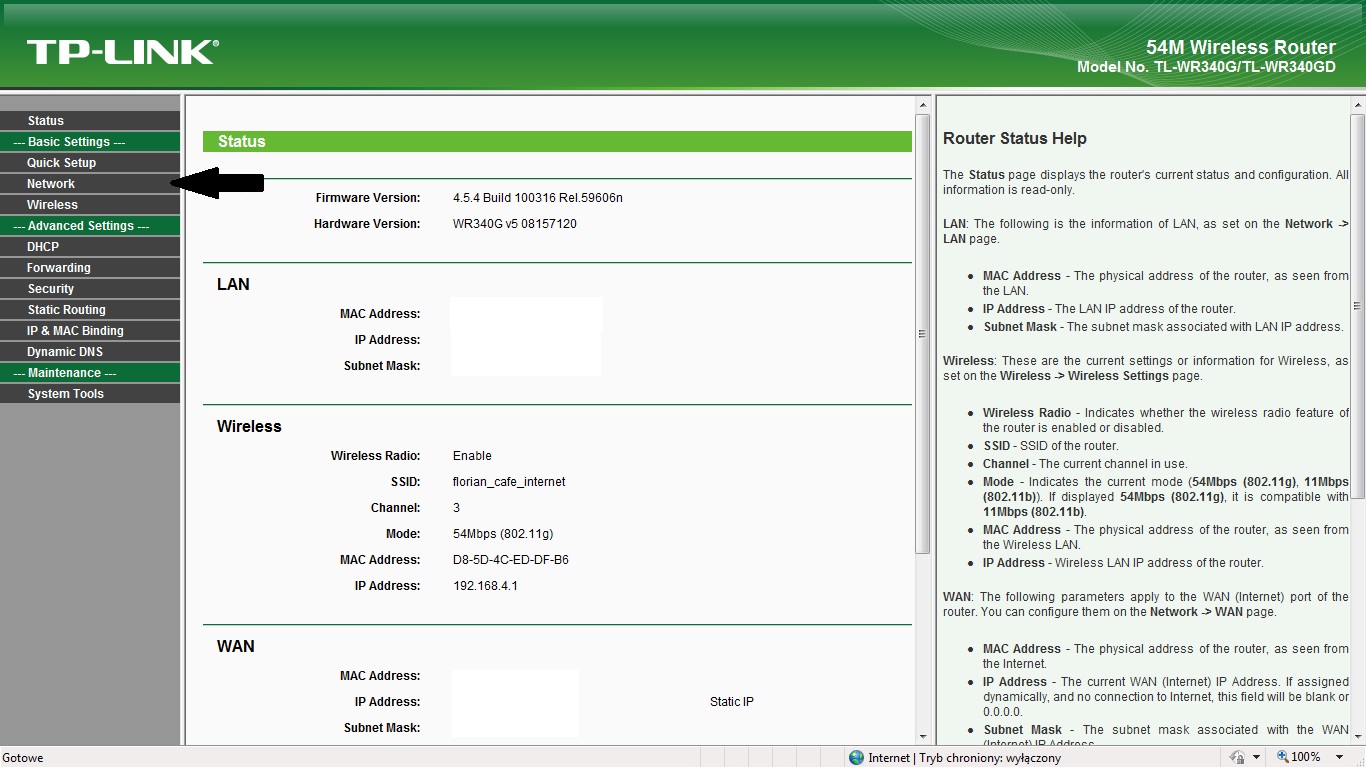Screen dimensions: 1366x768
Task: Go to Dynamic DNS in the sidebar
Action: click(x=90, y=352)
